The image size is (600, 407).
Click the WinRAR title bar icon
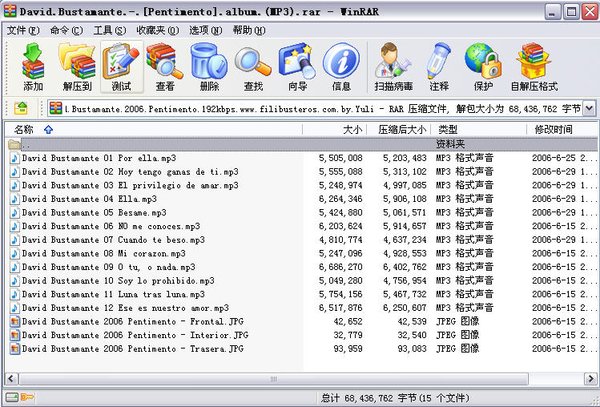[x=10, y=11]
